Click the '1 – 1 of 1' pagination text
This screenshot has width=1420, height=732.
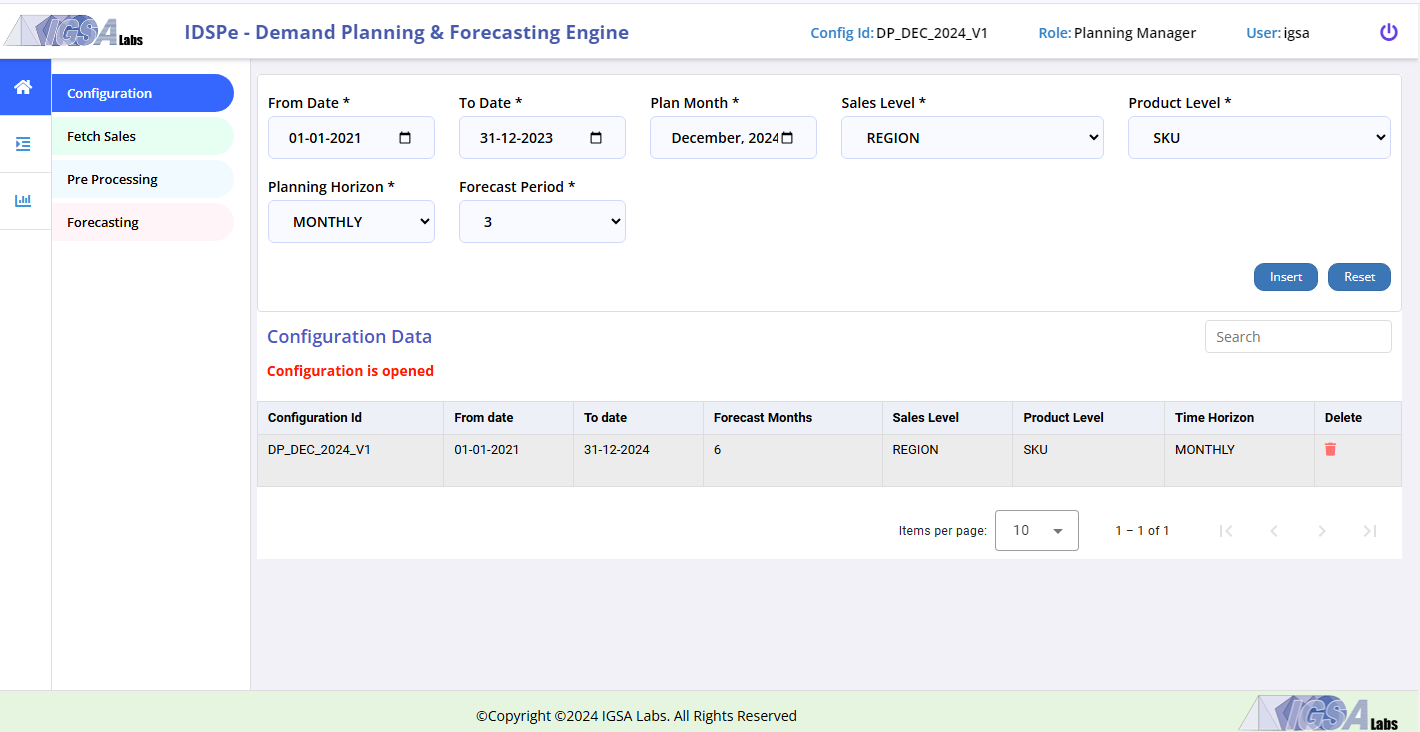[x=1142, y=531]
